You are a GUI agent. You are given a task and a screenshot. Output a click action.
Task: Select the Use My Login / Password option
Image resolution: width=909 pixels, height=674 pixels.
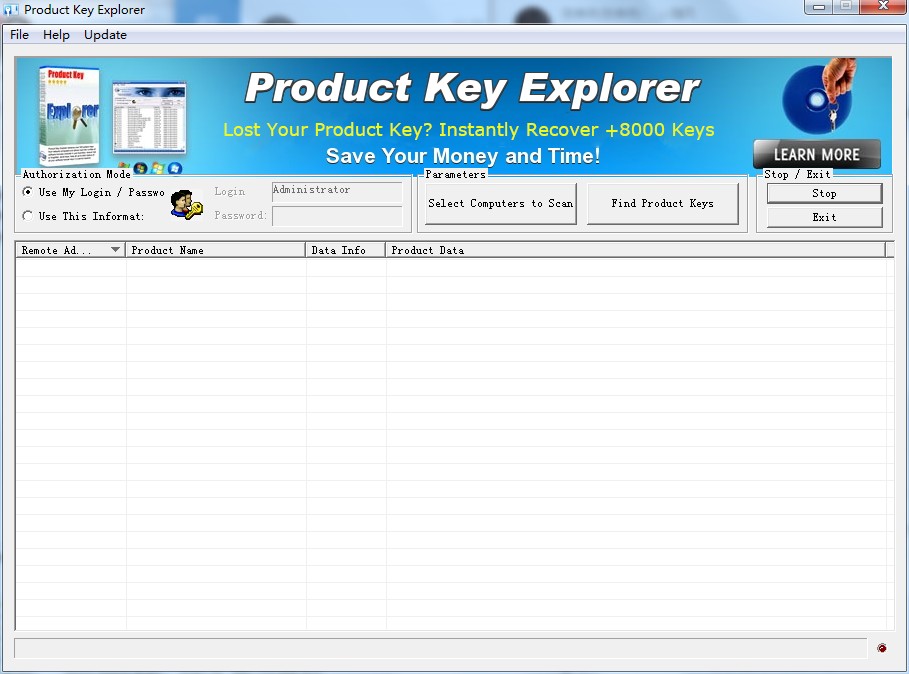(x=28, y=192)
